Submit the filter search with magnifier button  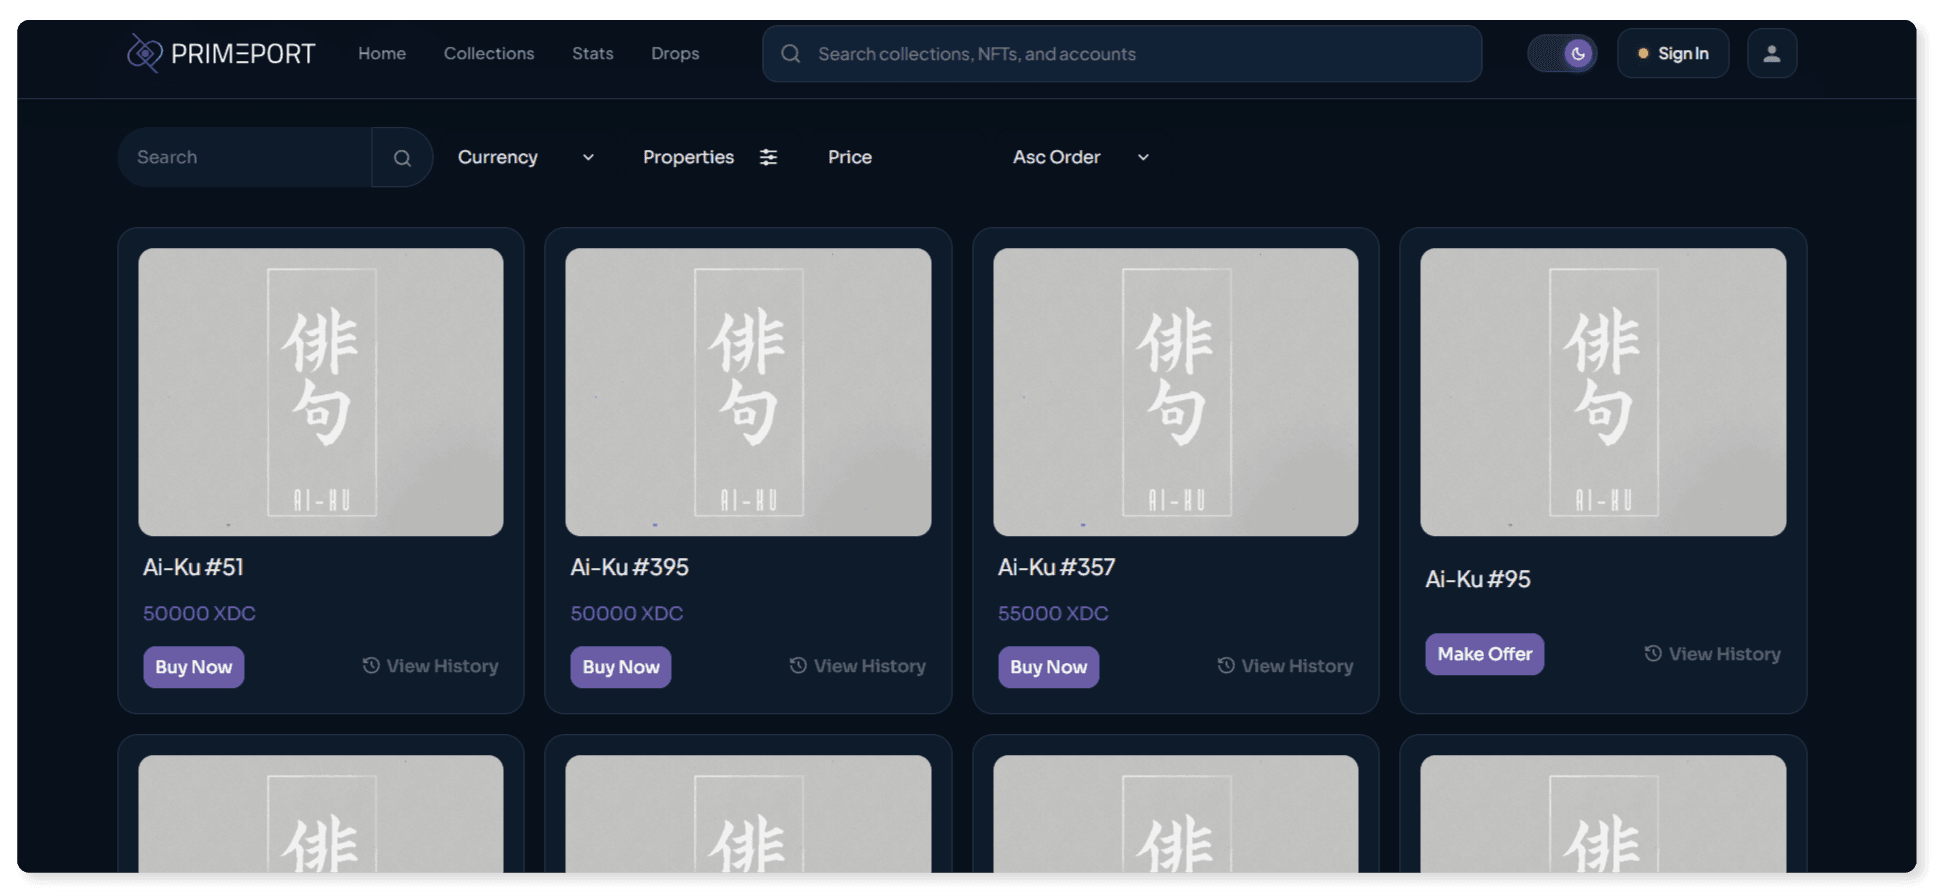[x=402, y=157]
